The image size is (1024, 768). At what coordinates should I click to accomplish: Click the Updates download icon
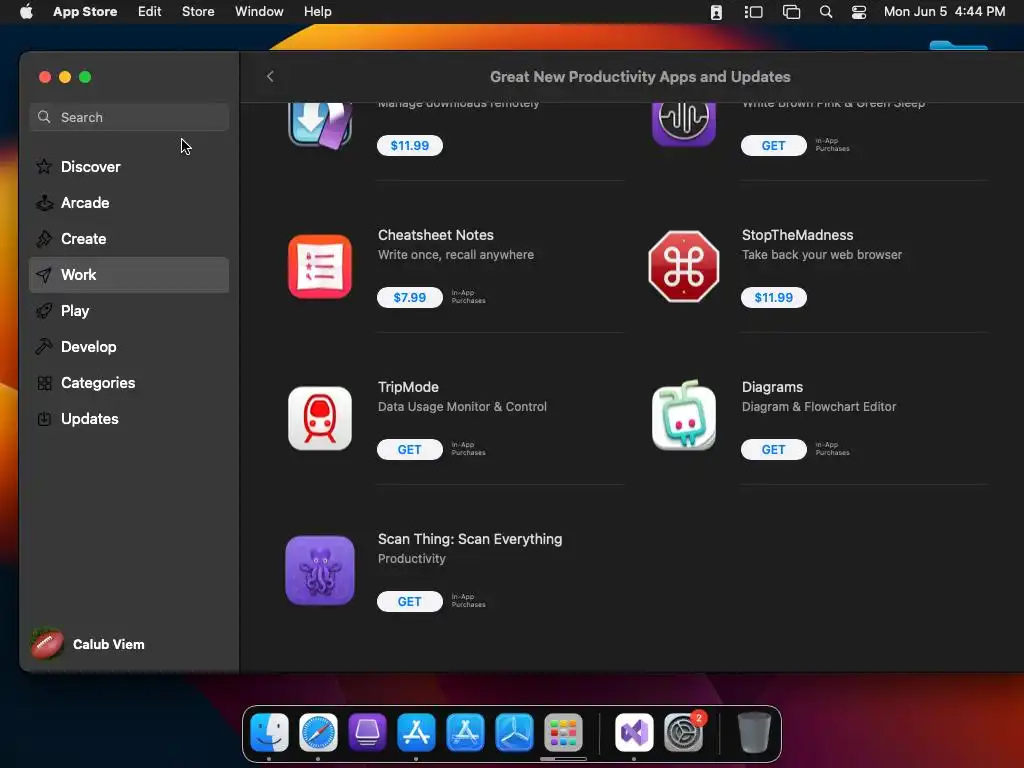tap(44, 419)
